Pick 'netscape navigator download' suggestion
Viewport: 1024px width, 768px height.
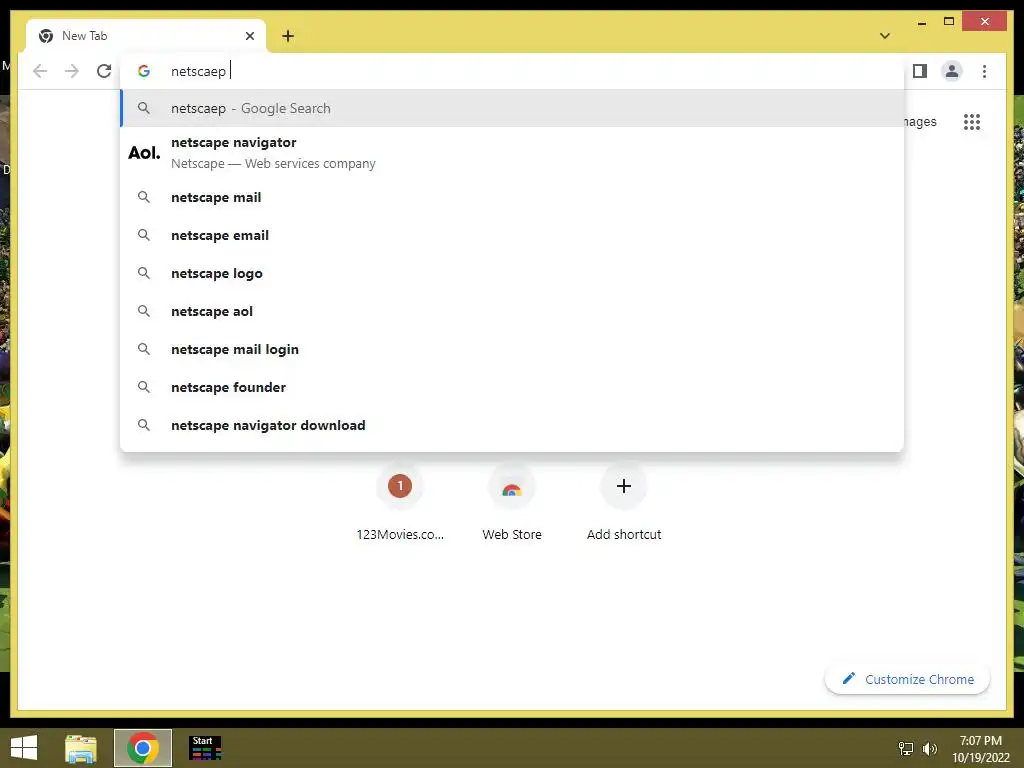click(x=512, y=425)
